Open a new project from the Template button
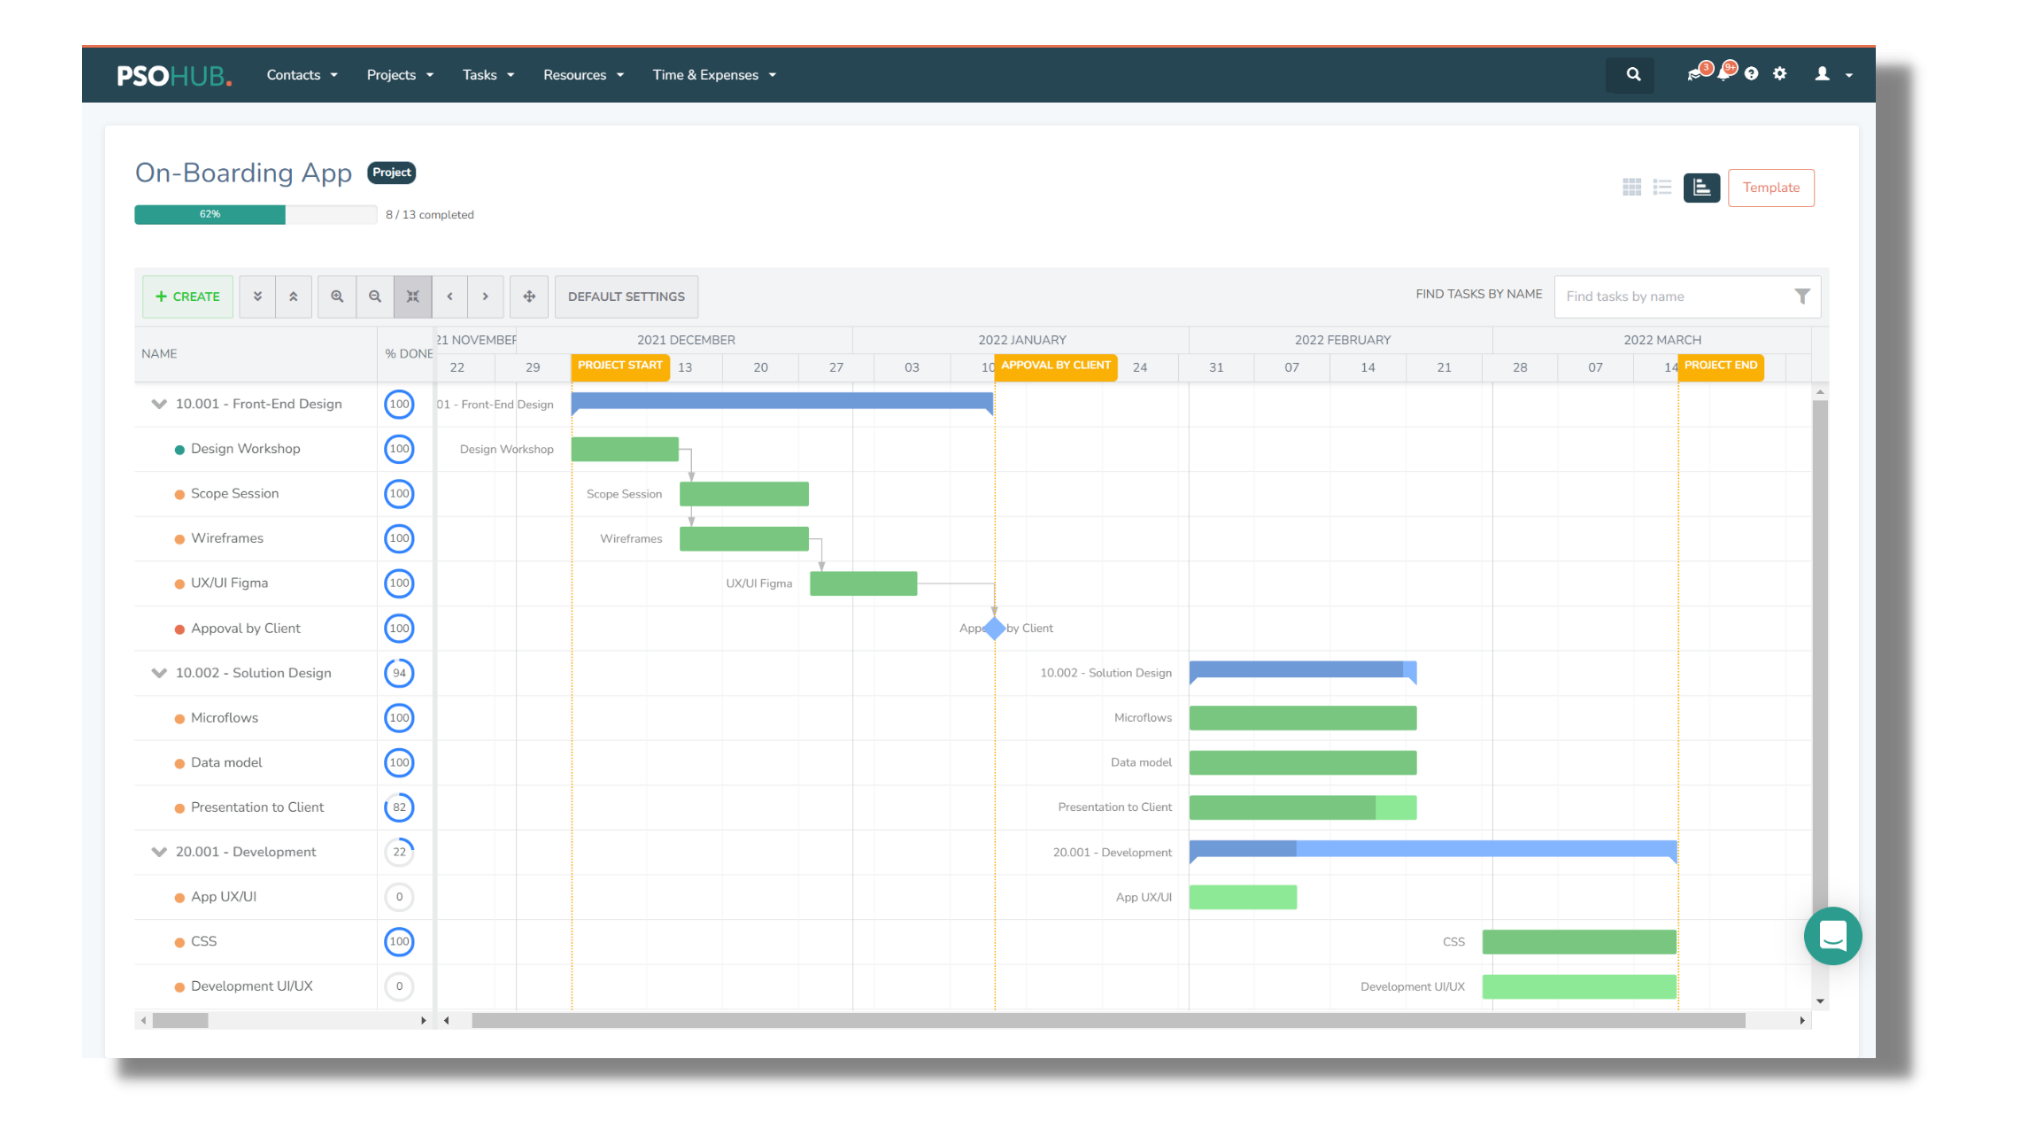The width and height of the screenshot is (2026, 1144). [1770, 187]
